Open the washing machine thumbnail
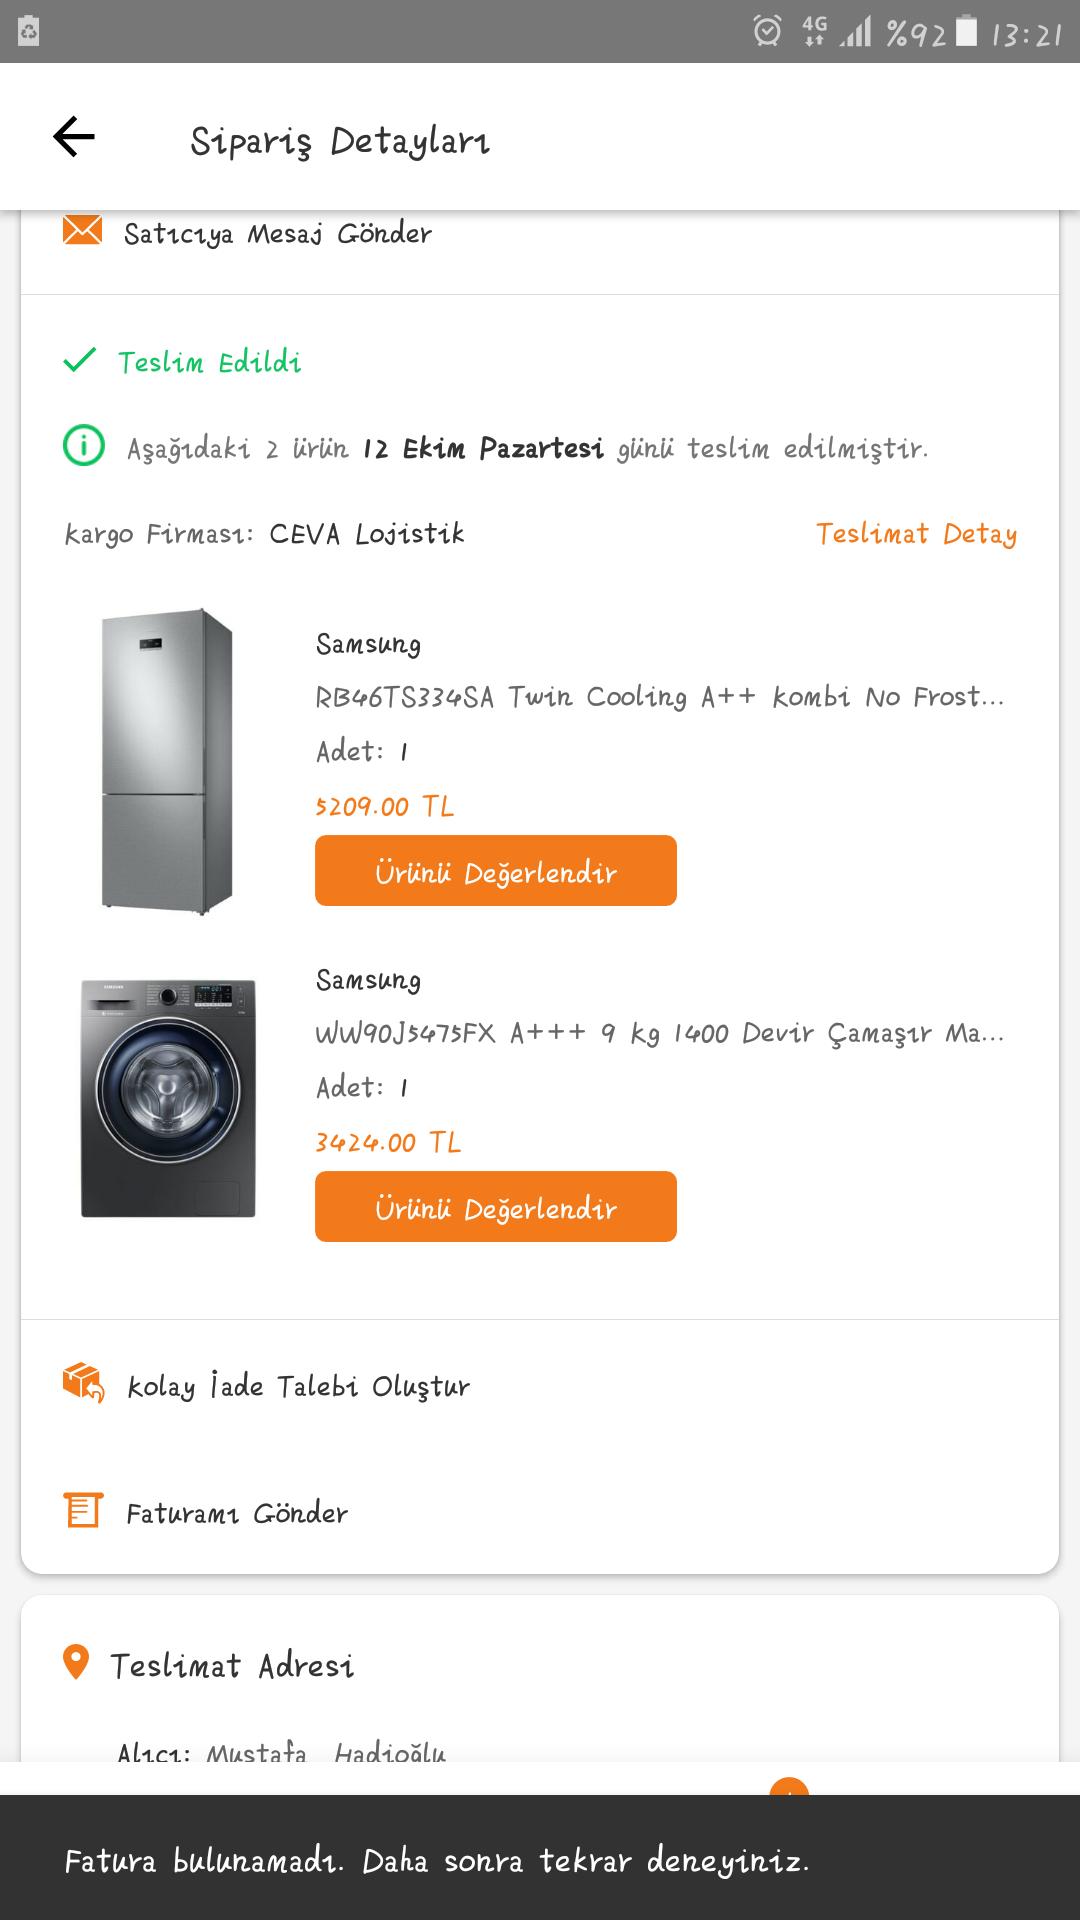This screenshot has width=1080, height=1920. [x=168, y=1098]
